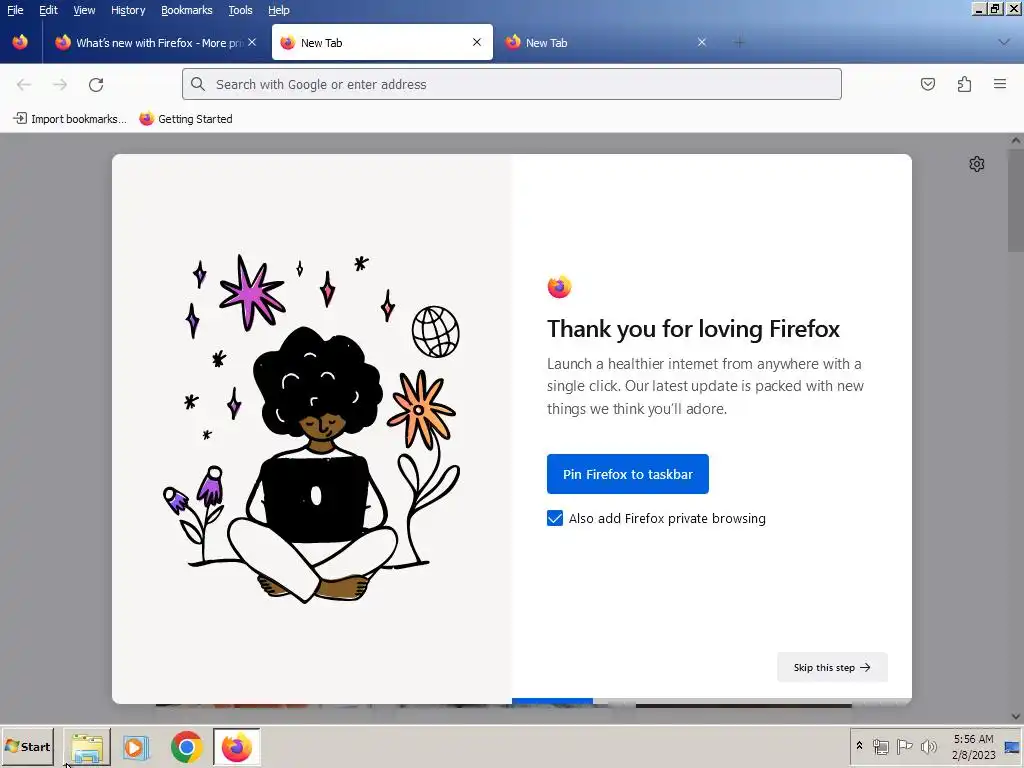Open Windows Explorer from taskbar

coord(87,746)
